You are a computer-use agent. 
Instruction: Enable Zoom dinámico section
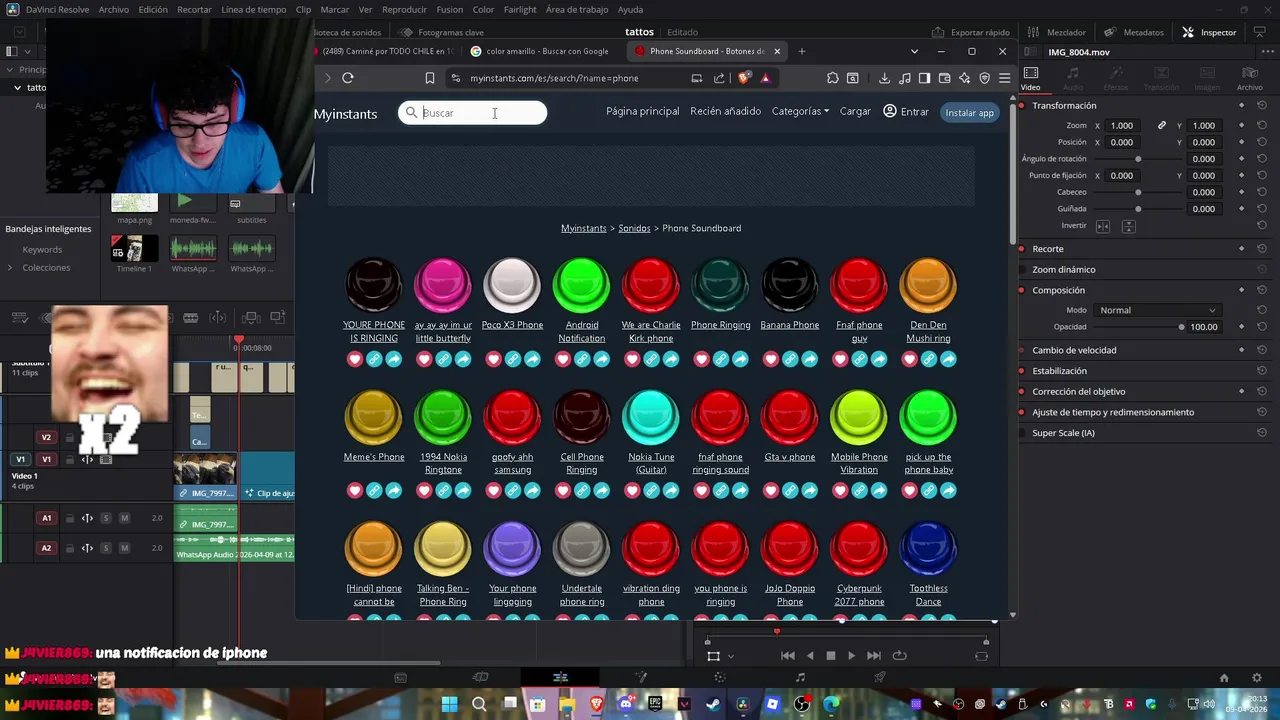pyautogui.click(x=1022, y=270)
